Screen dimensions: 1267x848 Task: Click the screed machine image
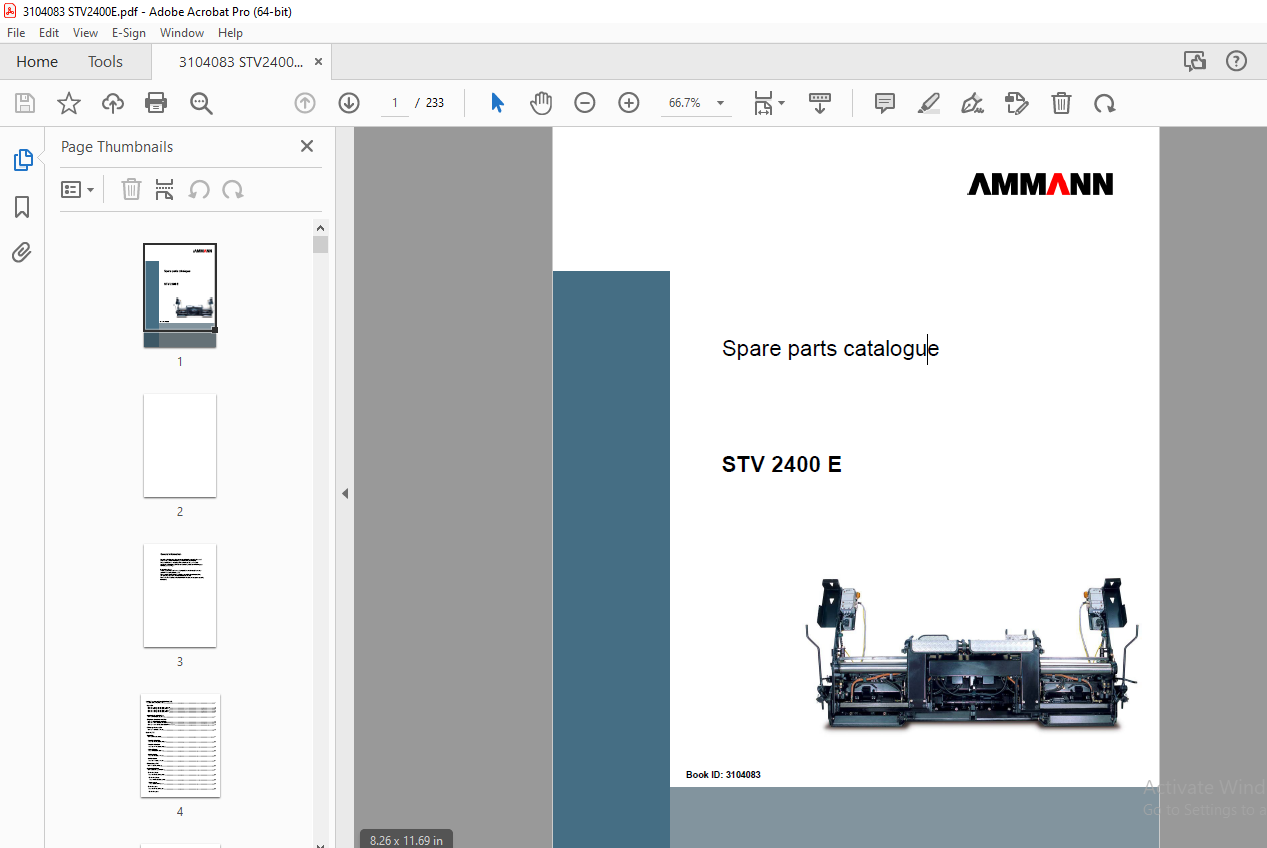click(x=971, y=654)
